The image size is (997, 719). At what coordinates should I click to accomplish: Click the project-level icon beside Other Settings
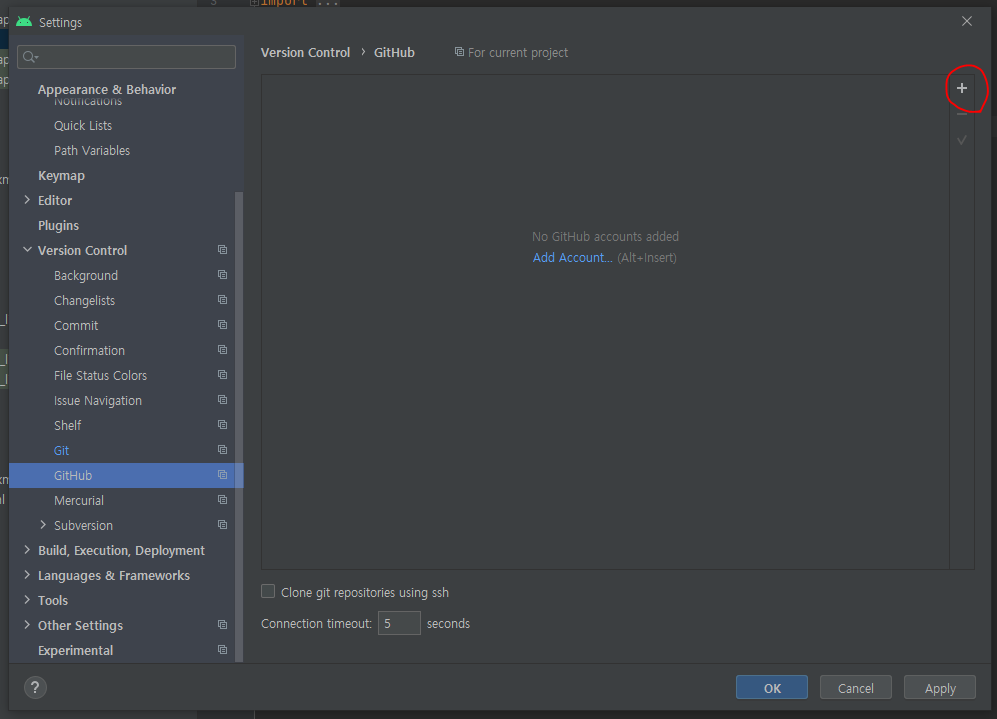tap(222, 625)
